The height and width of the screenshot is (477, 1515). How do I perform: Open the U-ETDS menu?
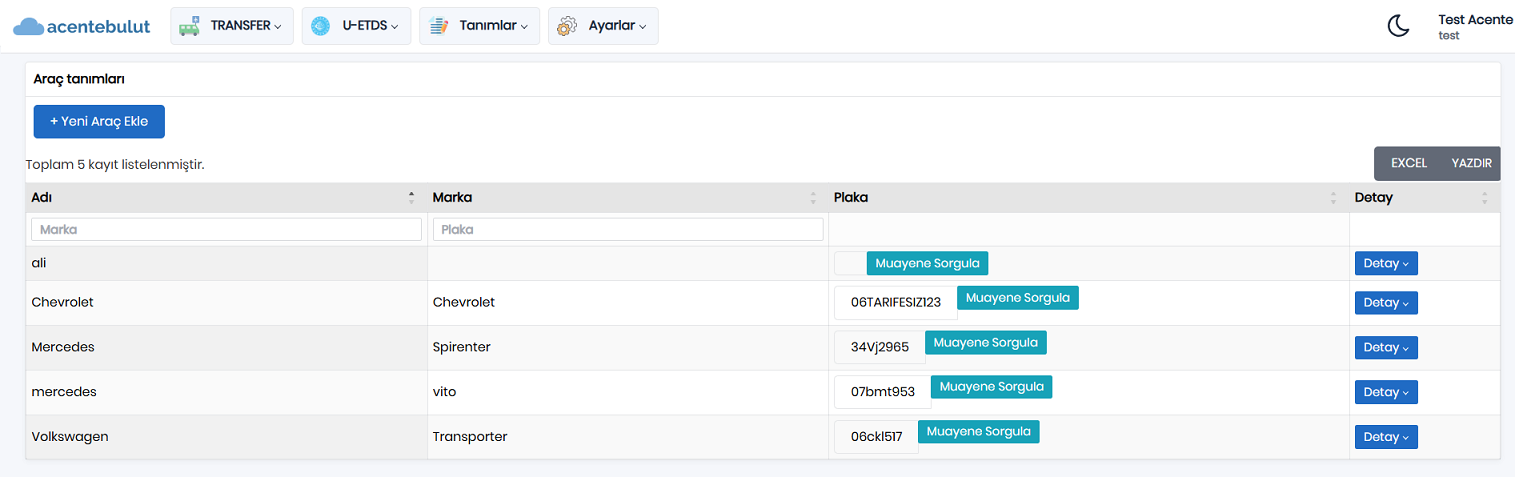[357, 26]
